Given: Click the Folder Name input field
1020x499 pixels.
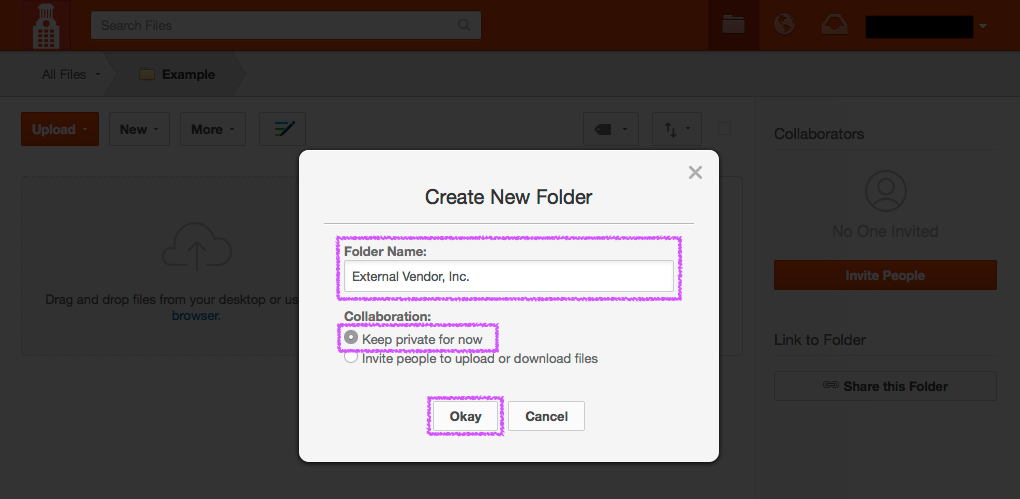Looking at the screenshot, I should (x=509, y=276).
